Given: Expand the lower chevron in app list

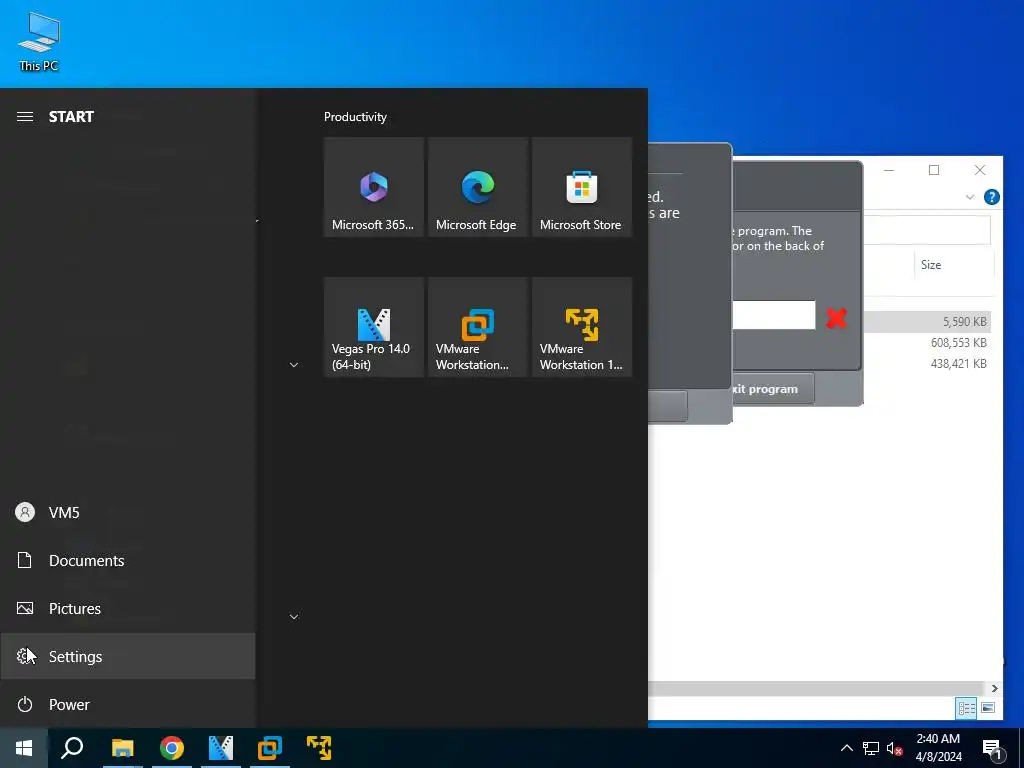Looking at the screenshot, I should [294, 616].
